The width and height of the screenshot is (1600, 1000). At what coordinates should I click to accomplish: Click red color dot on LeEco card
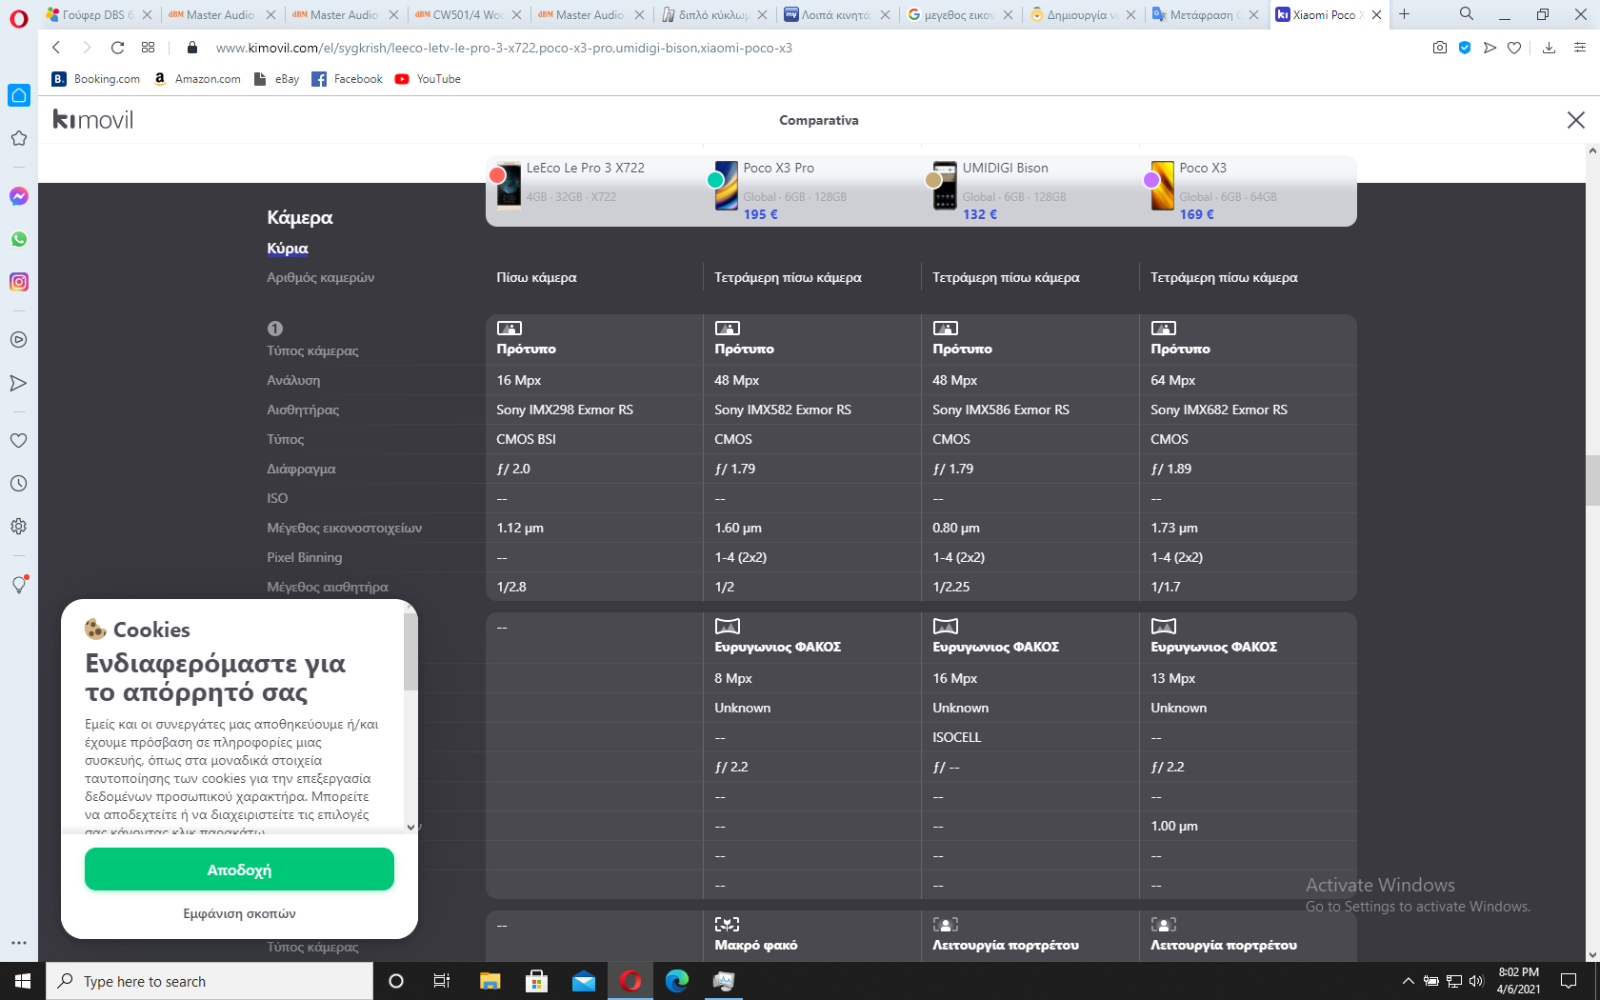(497, 175)
